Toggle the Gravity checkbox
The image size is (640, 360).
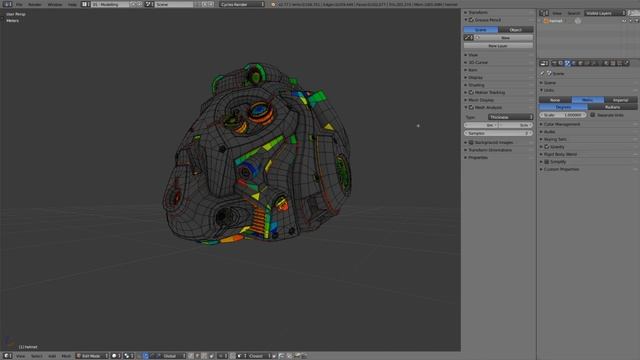coord(547,147)
